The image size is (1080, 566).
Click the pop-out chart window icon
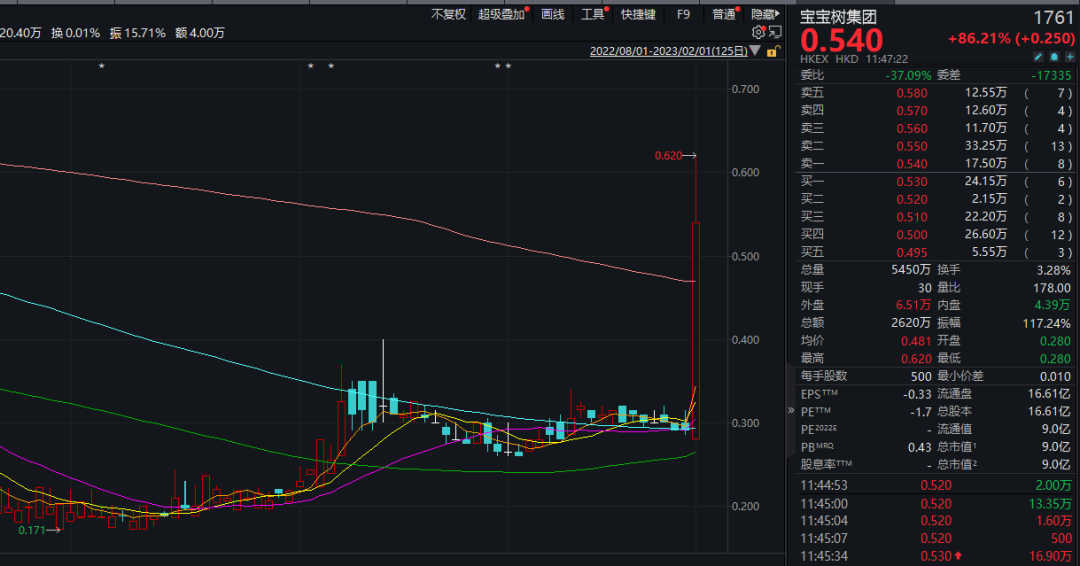coord(775,32)
